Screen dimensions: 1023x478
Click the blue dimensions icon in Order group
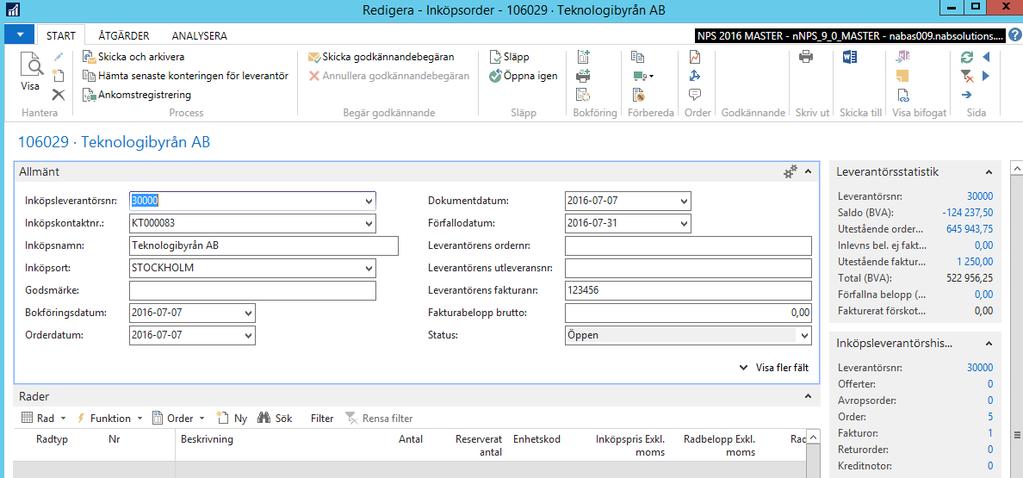coord(695,76)
